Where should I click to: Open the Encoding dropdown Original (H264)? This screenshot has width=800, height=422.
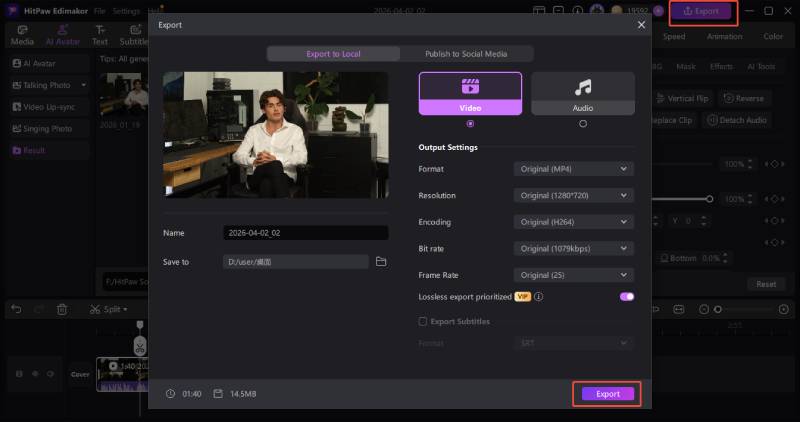(x=573, y=222)
